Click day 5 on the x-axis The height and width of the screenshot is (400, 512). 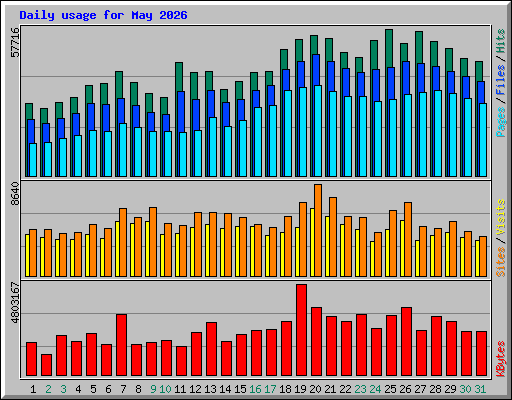point(93,389)
